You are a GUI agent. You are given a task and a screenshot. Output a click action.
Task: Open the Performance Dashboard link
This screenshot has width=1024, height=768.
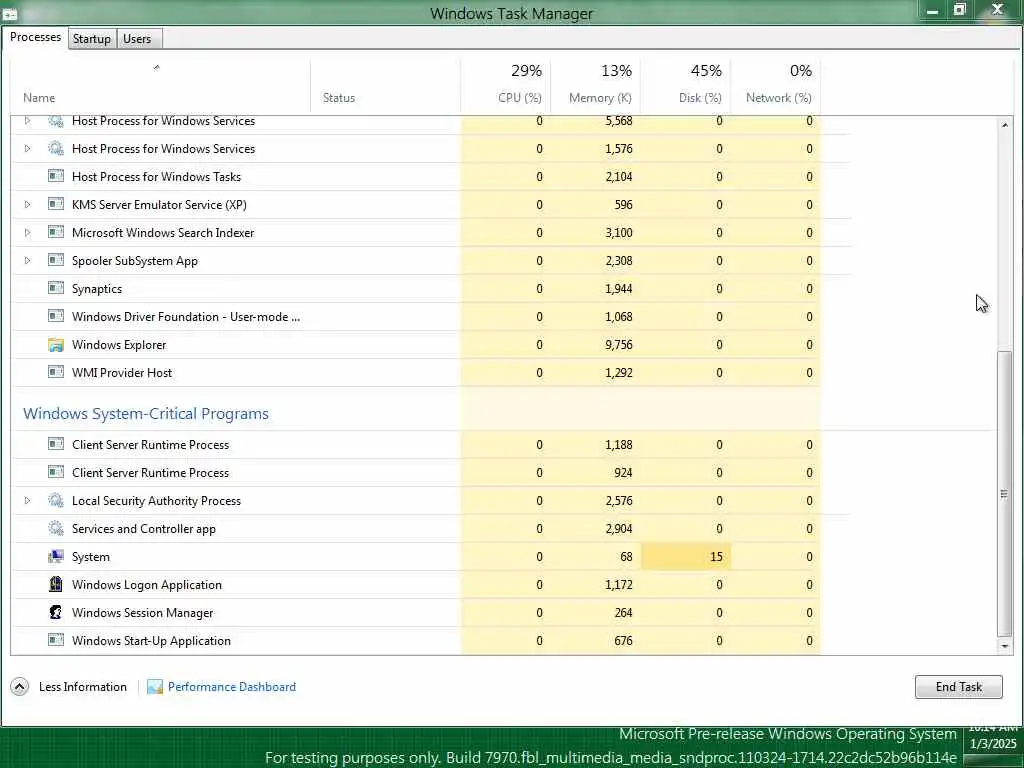pos(232,686)
